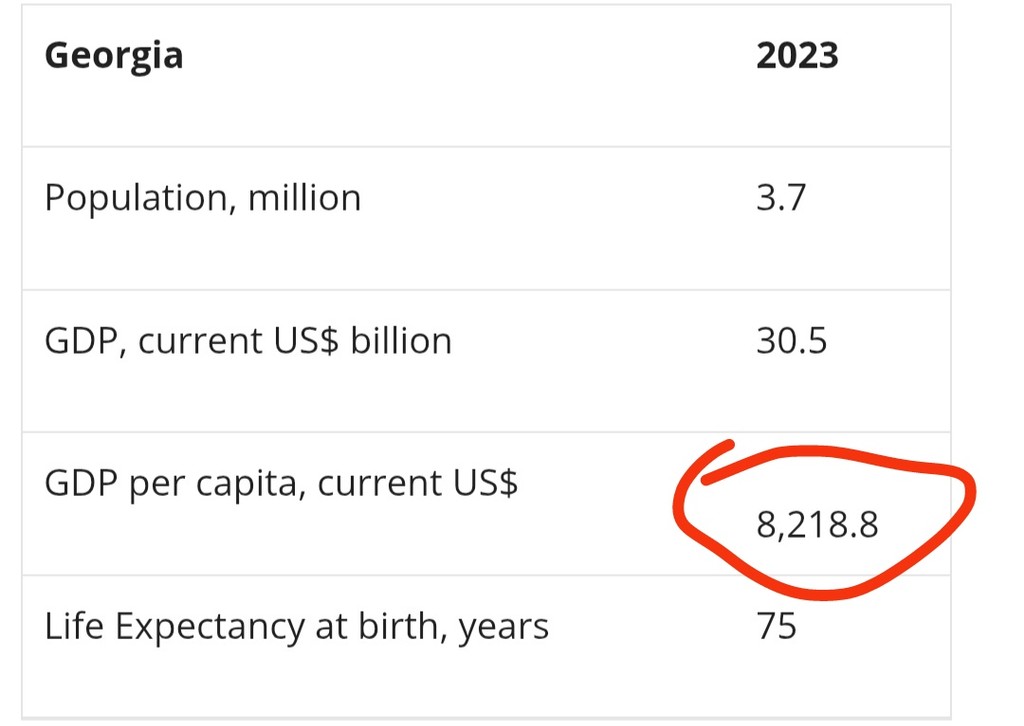
Task: Click the US$ text in GDP row
Action: tap(306, 341)
